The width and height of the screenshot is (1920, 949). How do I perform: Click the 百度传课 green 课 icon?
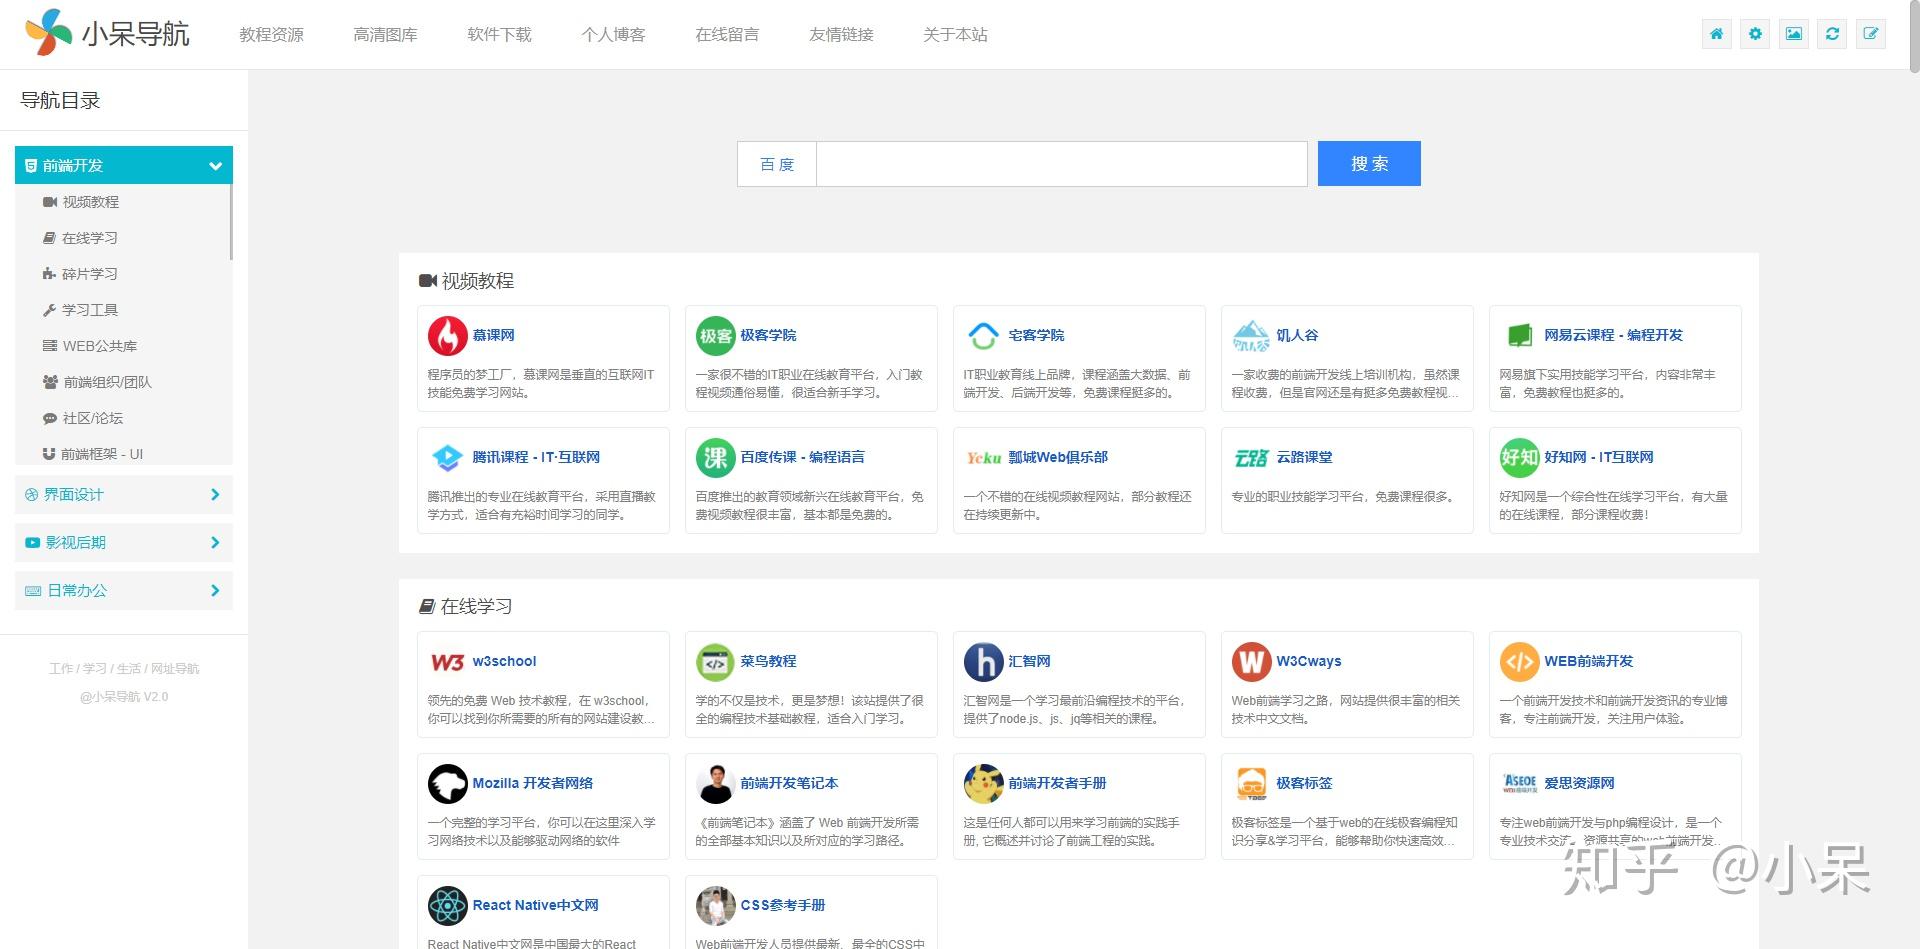coord(716,458)
